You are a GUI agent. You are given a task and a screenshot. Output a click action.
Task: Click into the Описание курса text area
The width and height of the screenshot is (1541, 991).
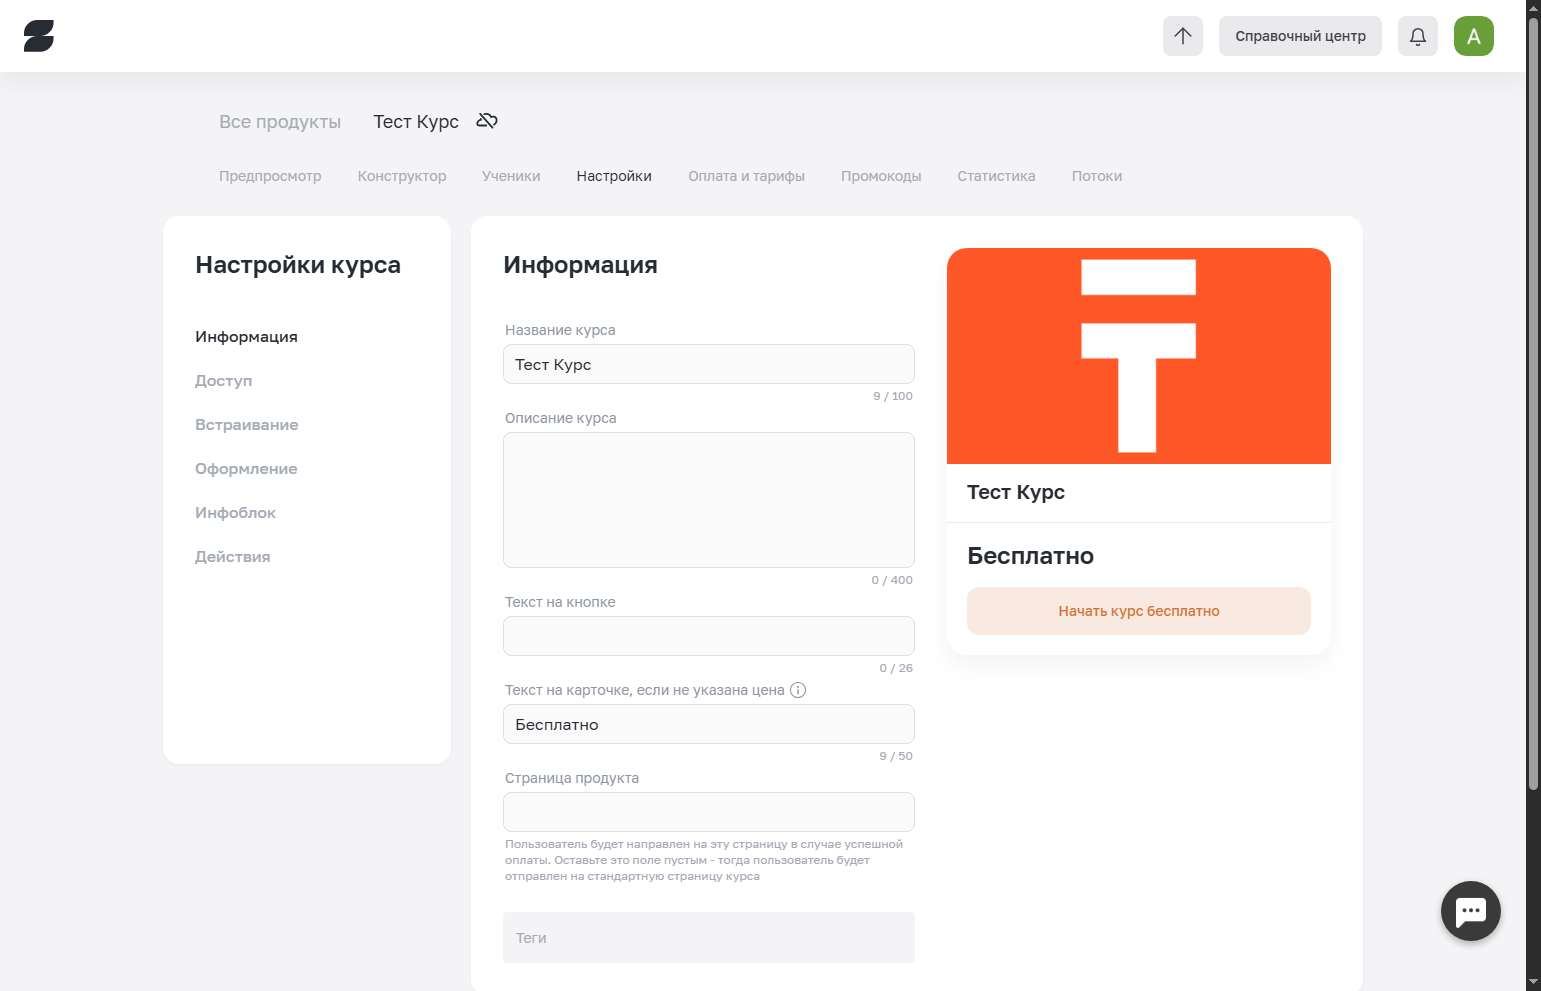pyautogui.click(x=709, y=500)
